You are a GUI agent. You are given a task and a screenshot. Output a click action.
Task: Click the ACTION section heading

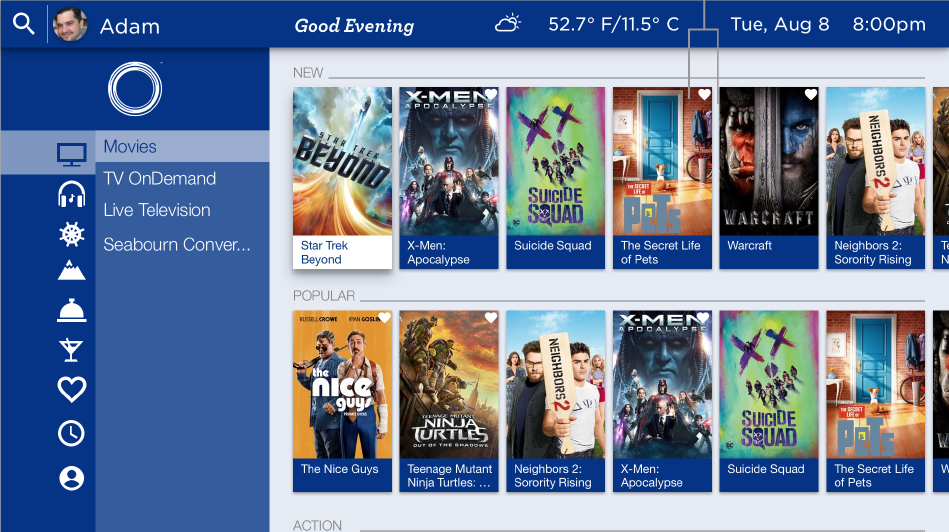317,525
